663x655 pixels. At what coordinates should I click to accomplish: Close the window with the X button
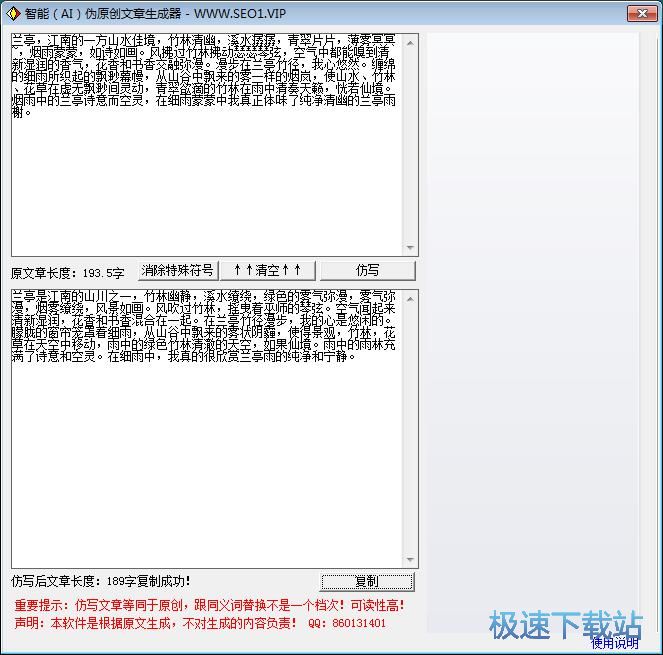[x=642, y=14]
